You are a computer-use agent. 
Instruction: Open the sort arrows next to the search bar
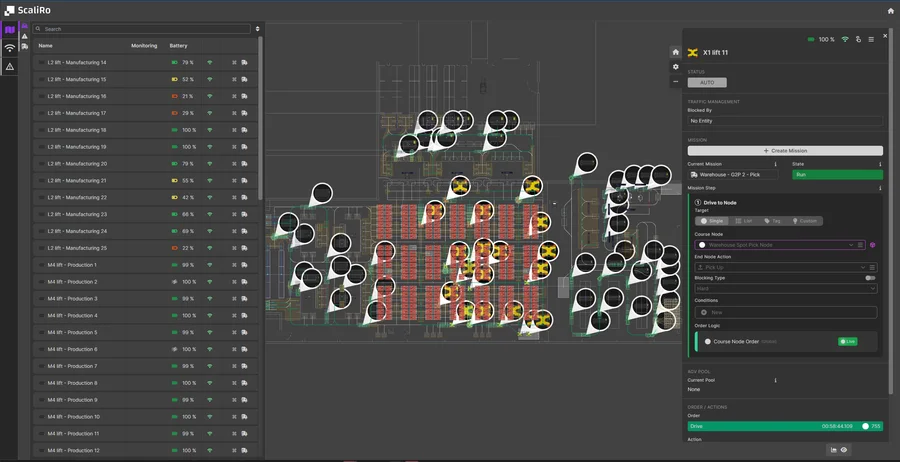(x=257, y=29)
